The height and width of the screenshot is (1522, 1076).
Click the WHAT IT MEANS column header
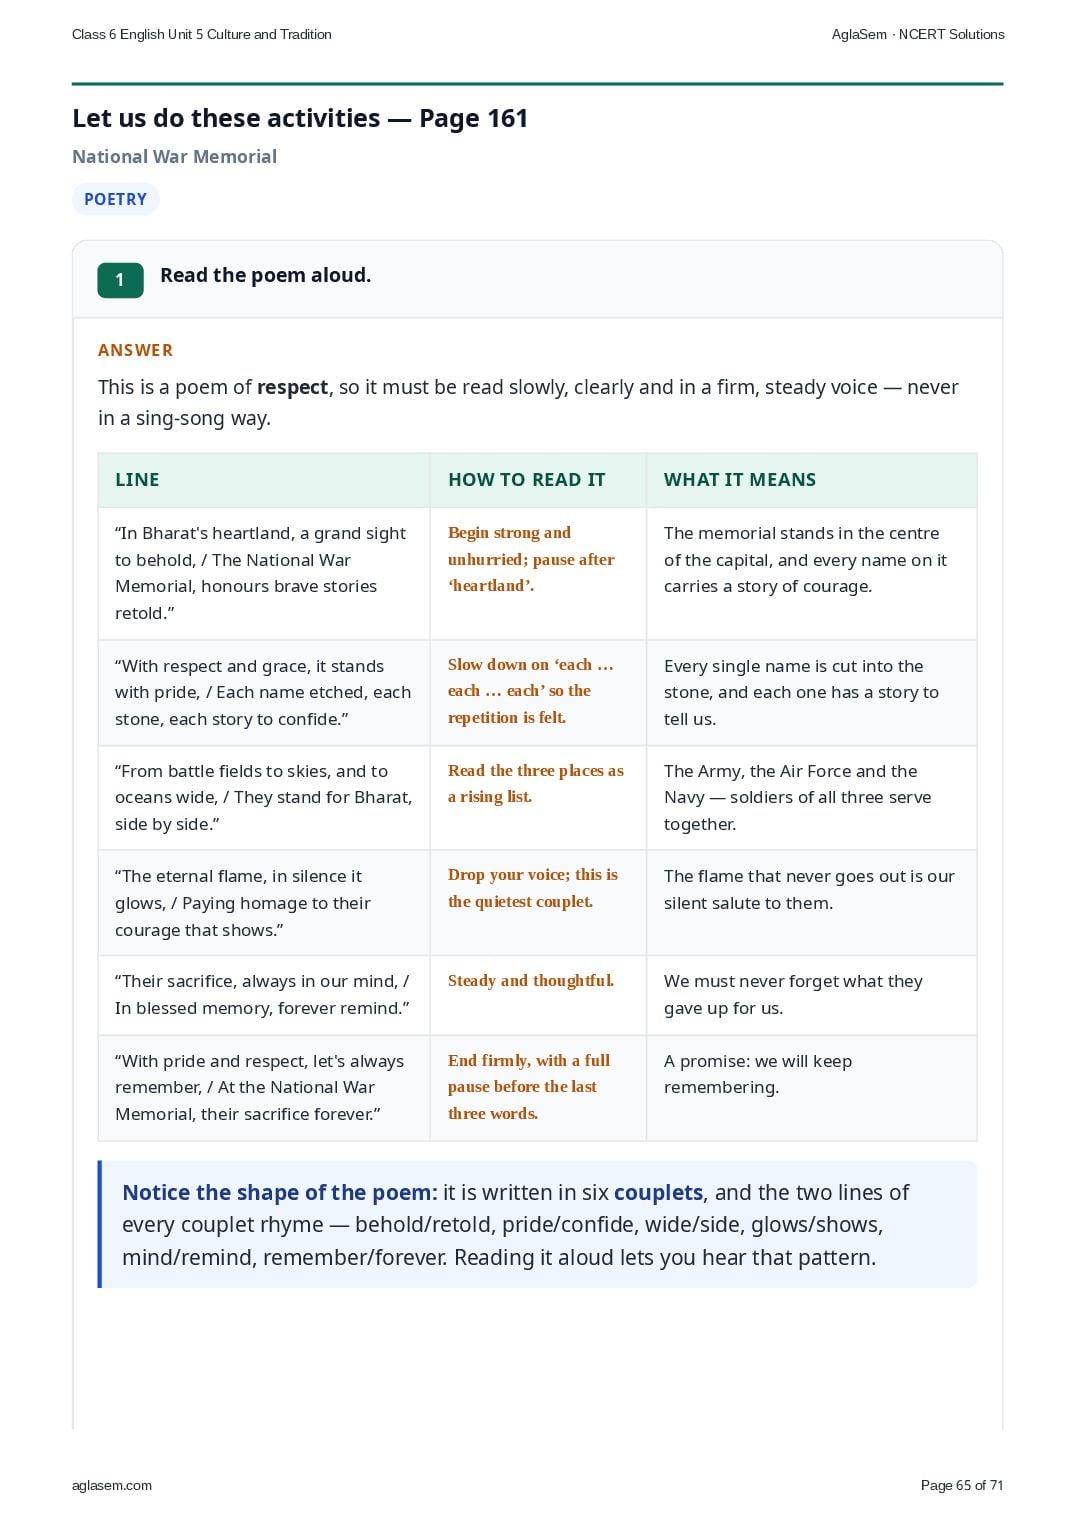(x=740, y=480)
